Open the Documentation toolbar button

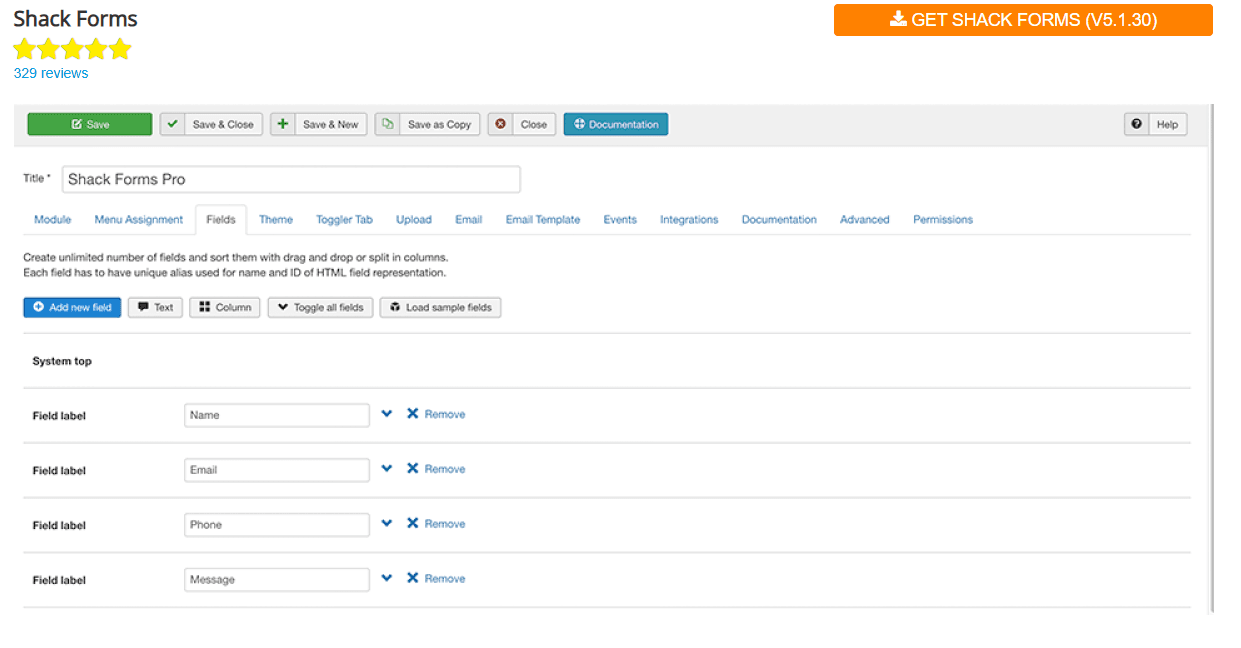click(615, 124)
